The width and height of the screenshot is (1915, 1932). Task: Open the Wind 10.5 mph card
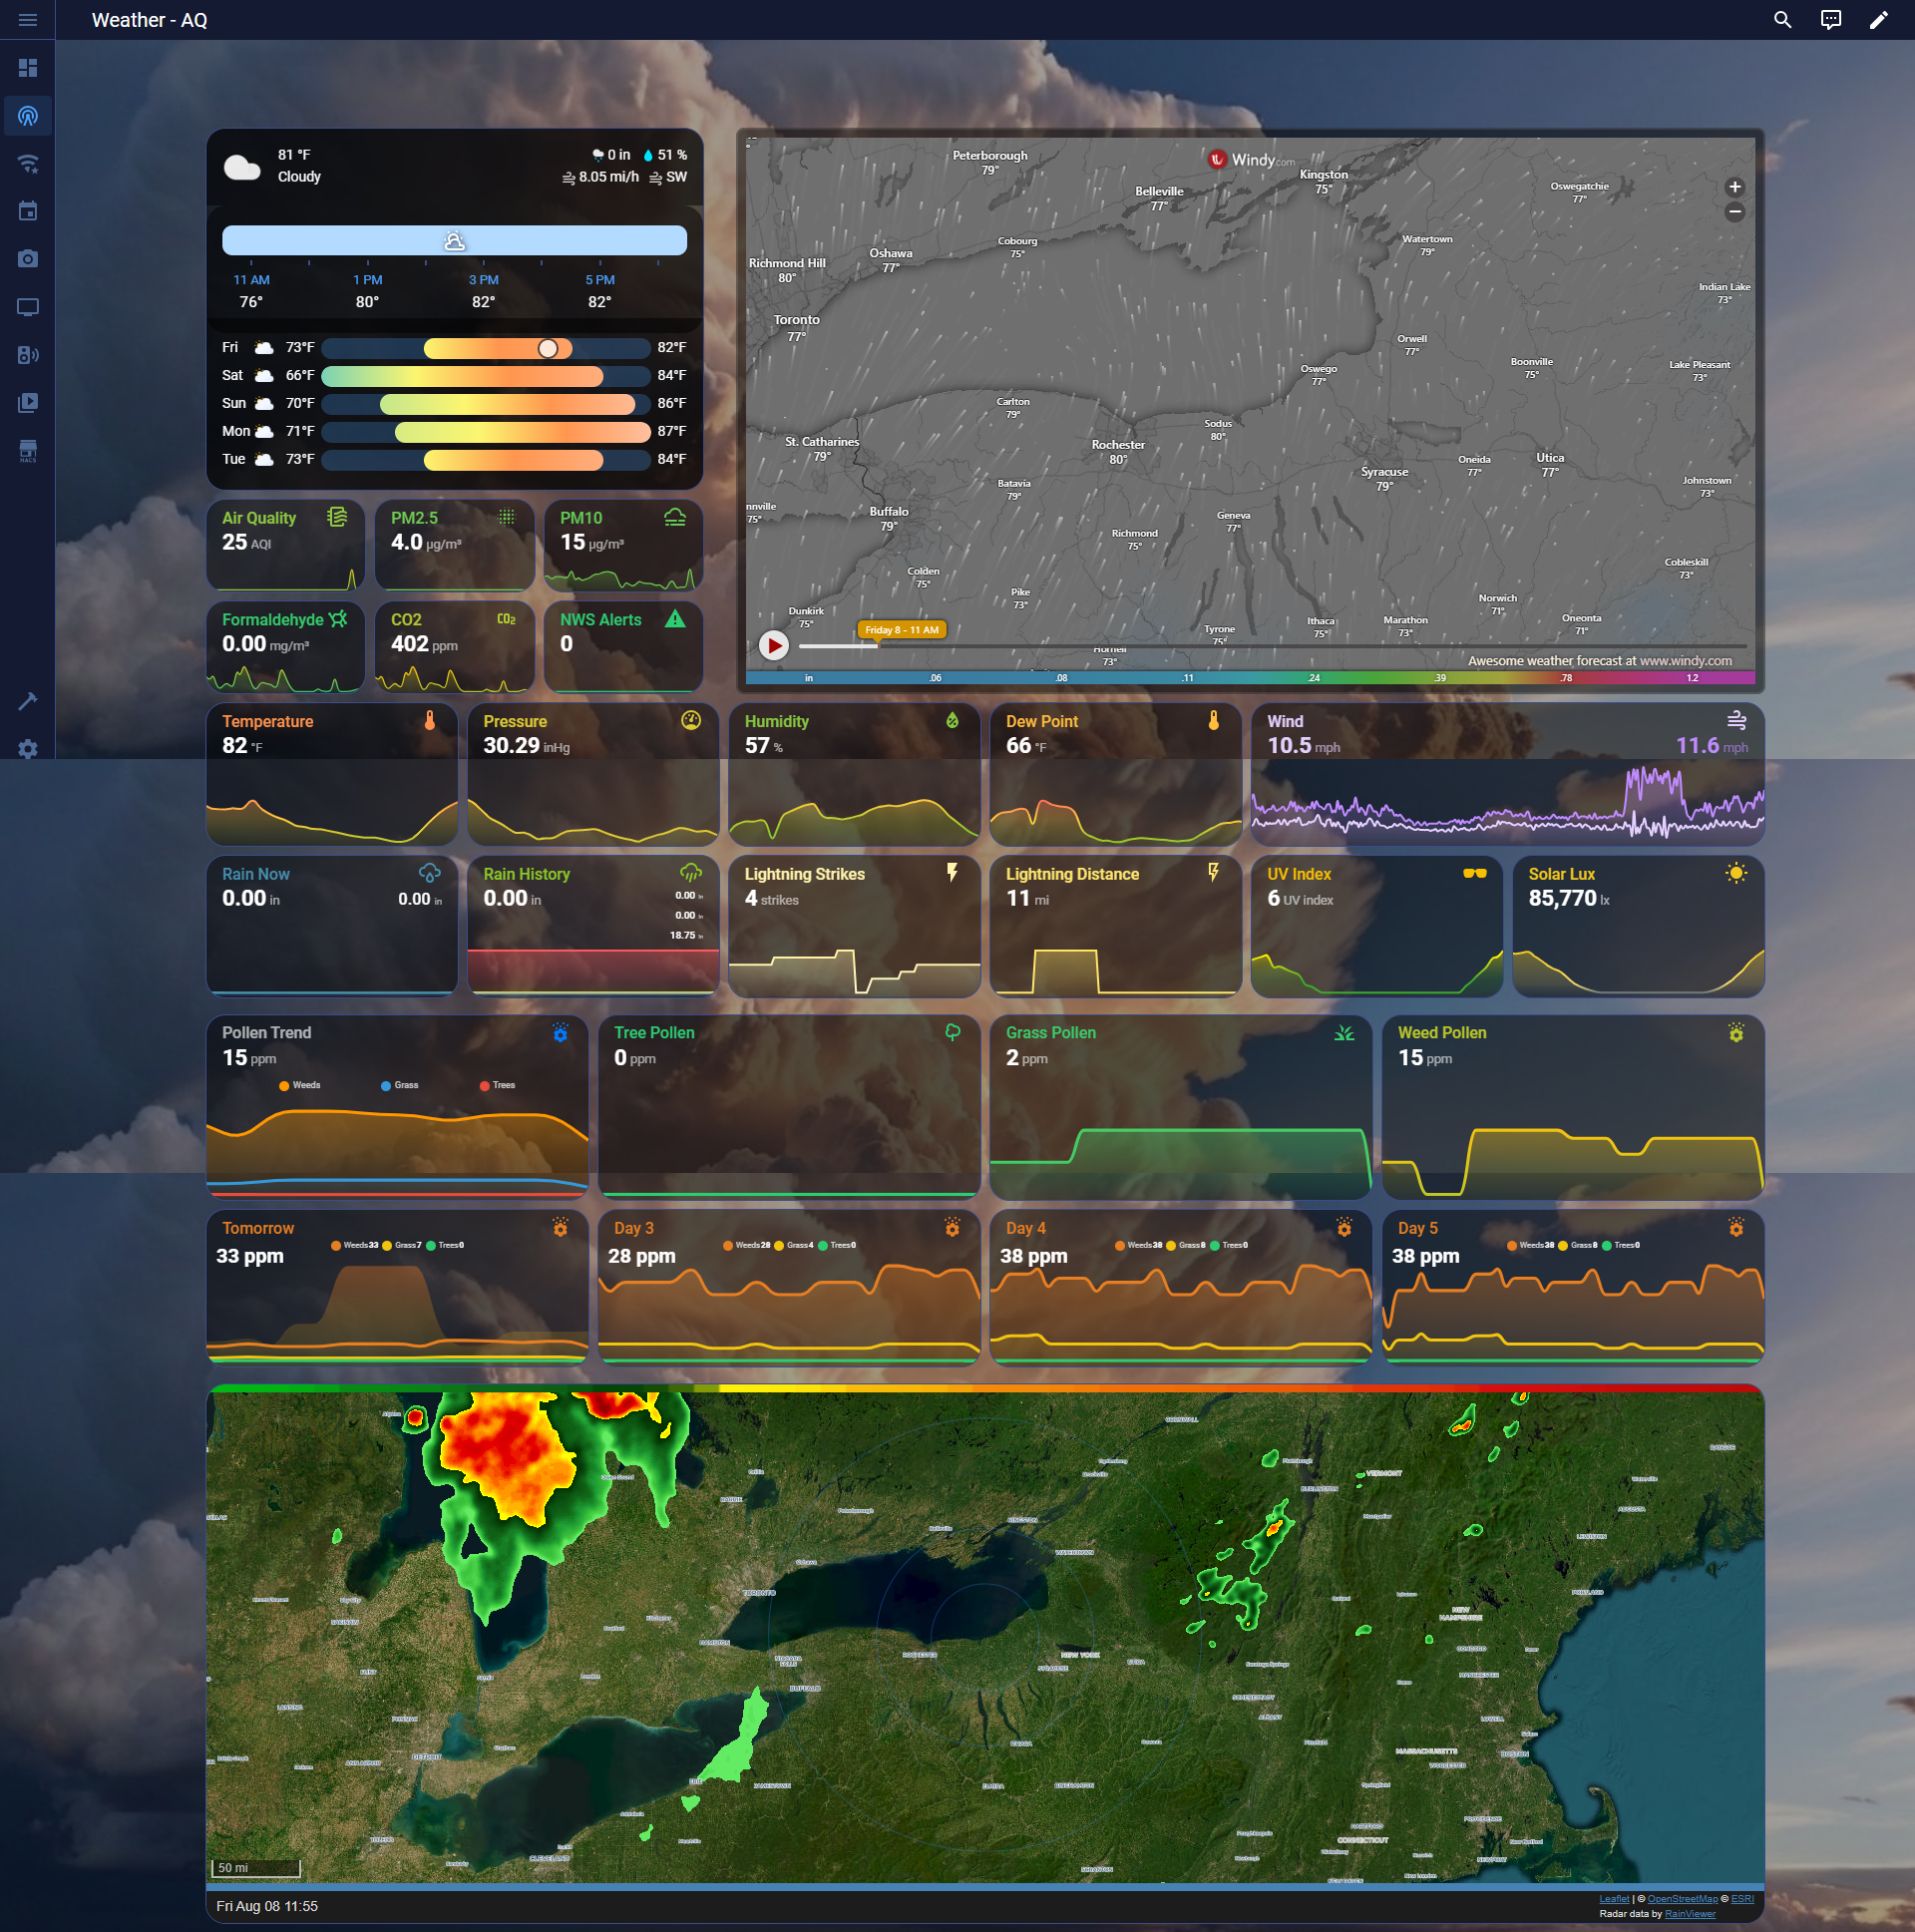pyautogui.click(x=1508, y=775)
